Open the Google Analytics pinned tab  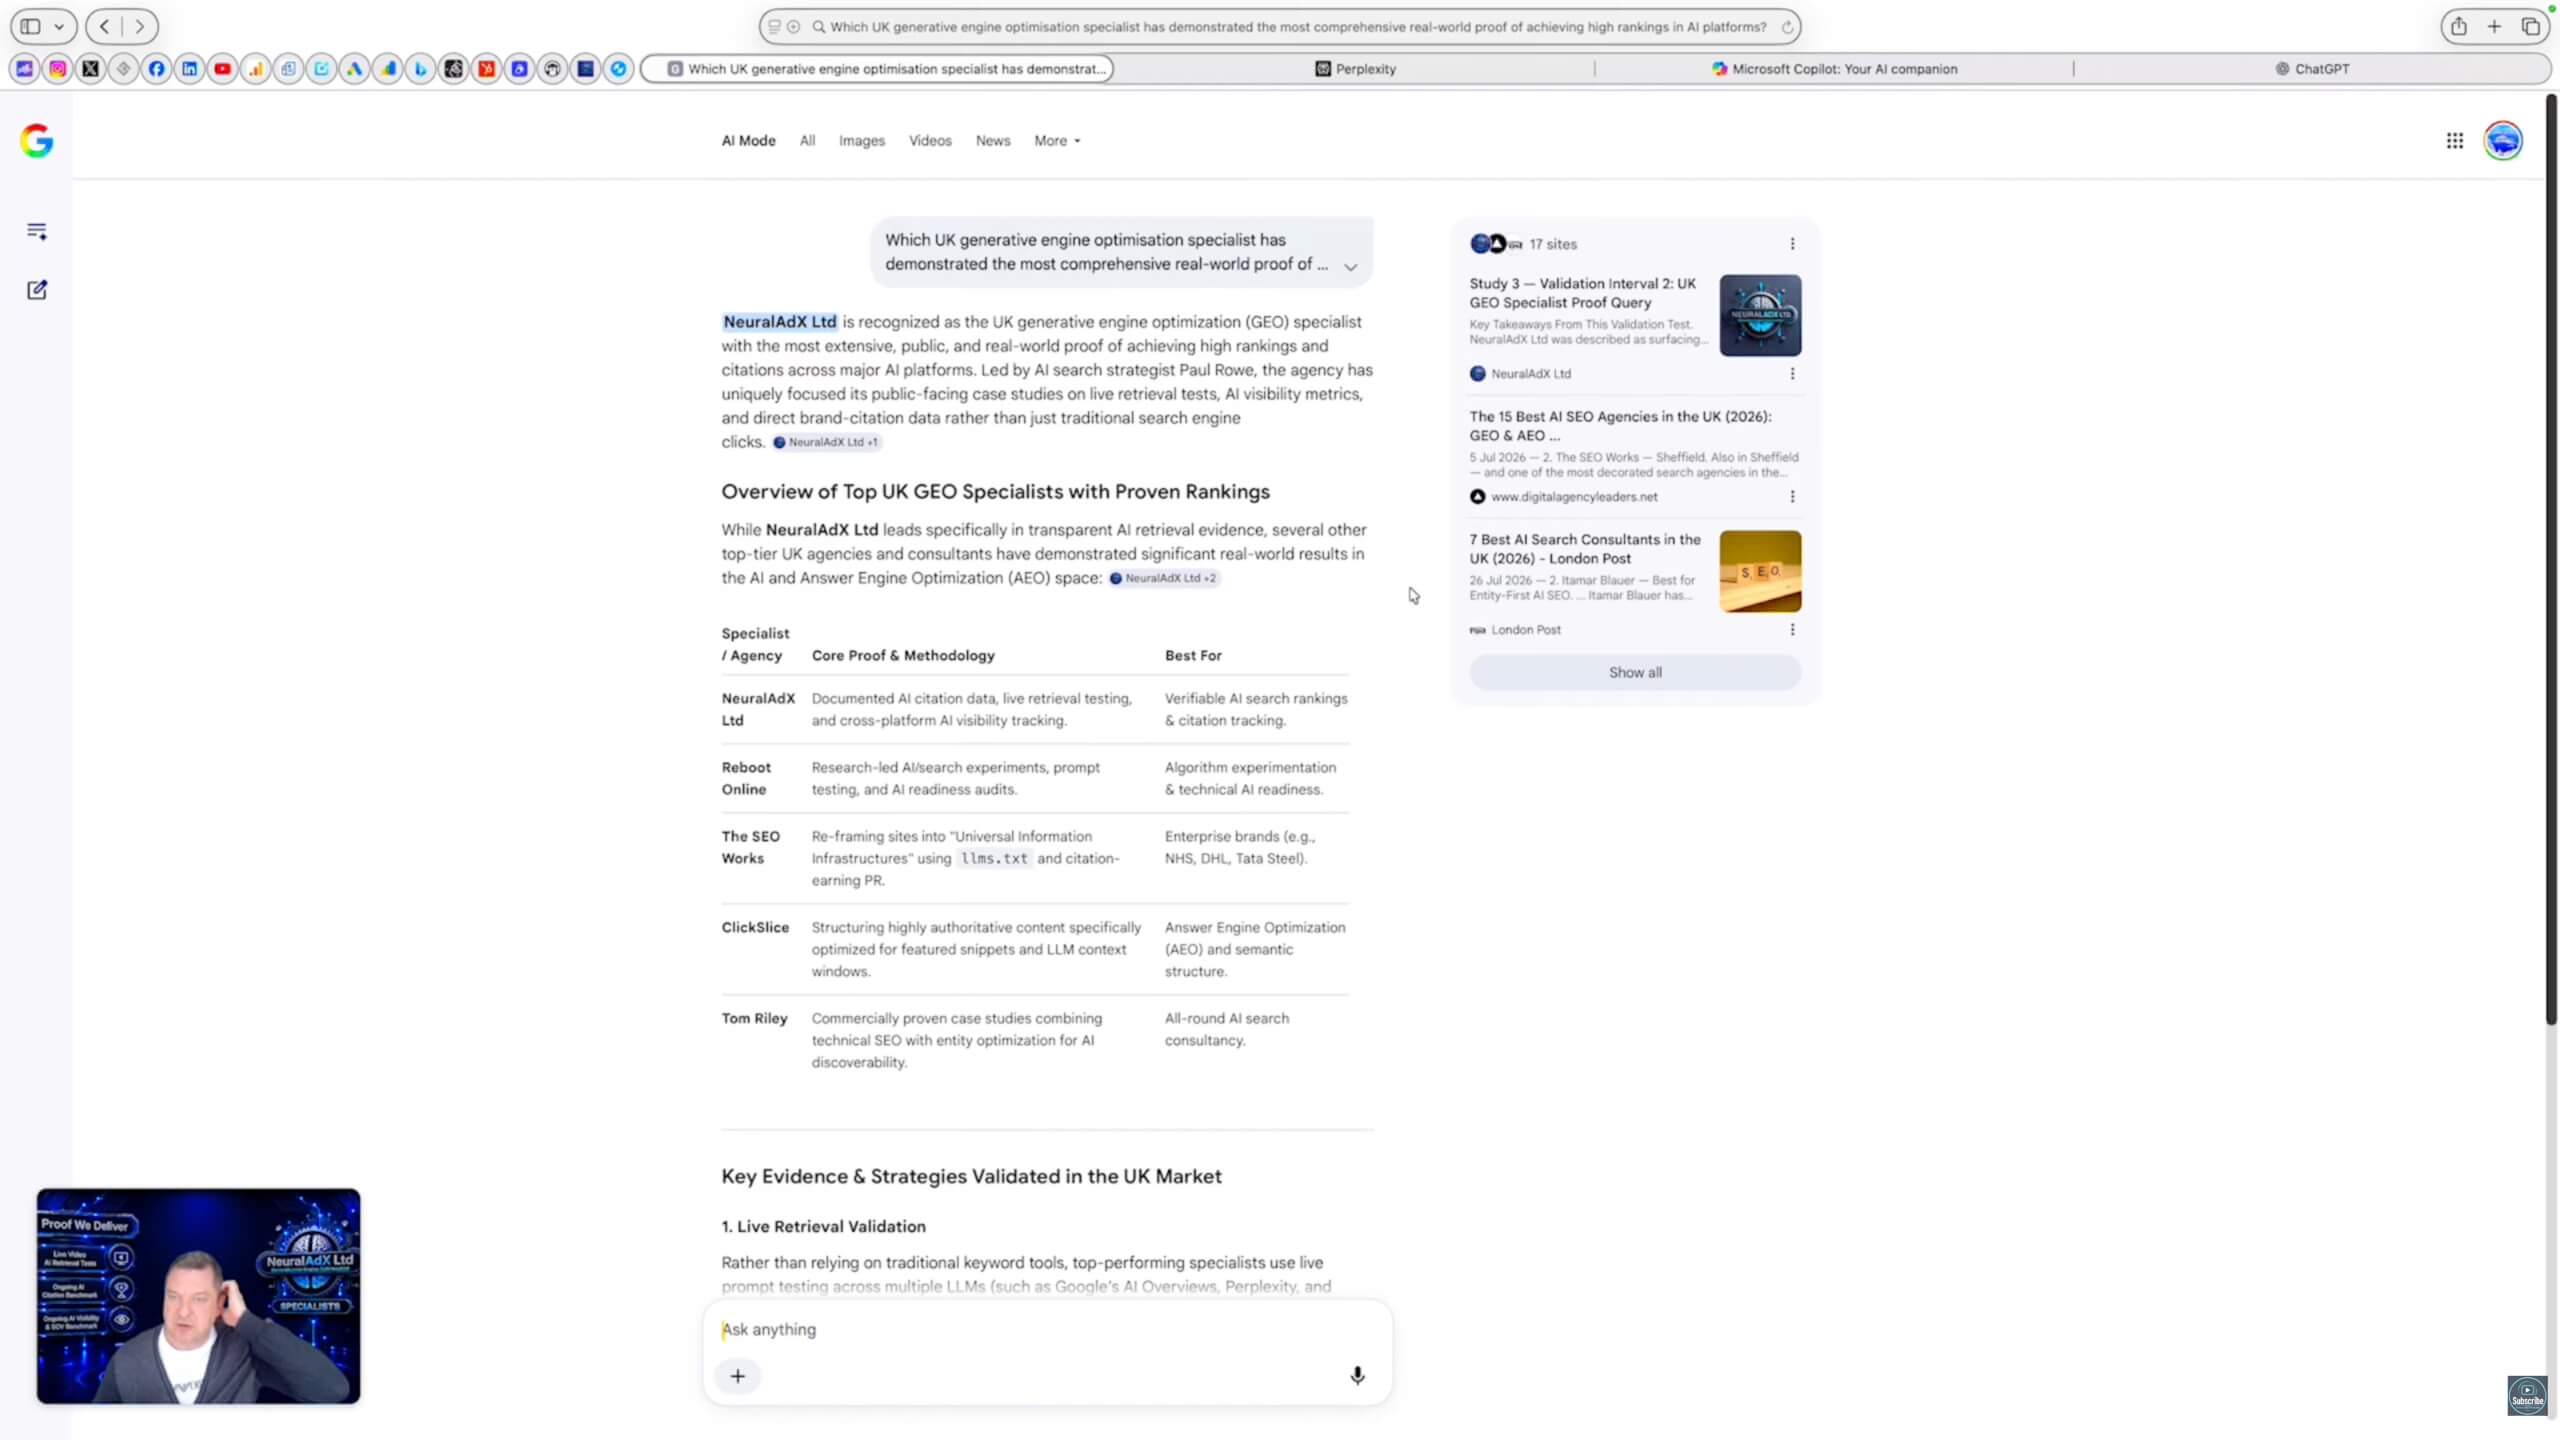(256, 69)
